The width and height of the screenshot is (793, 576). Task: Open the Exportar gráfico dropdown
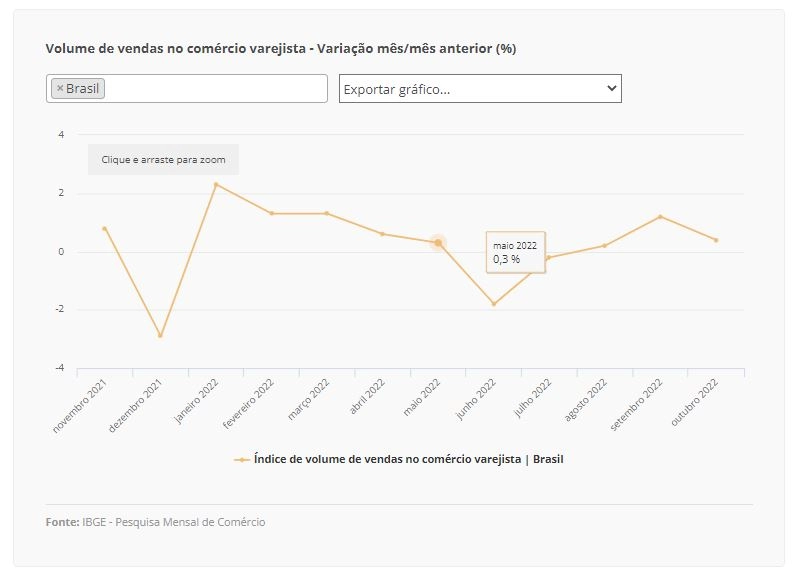tap(480, 88)
